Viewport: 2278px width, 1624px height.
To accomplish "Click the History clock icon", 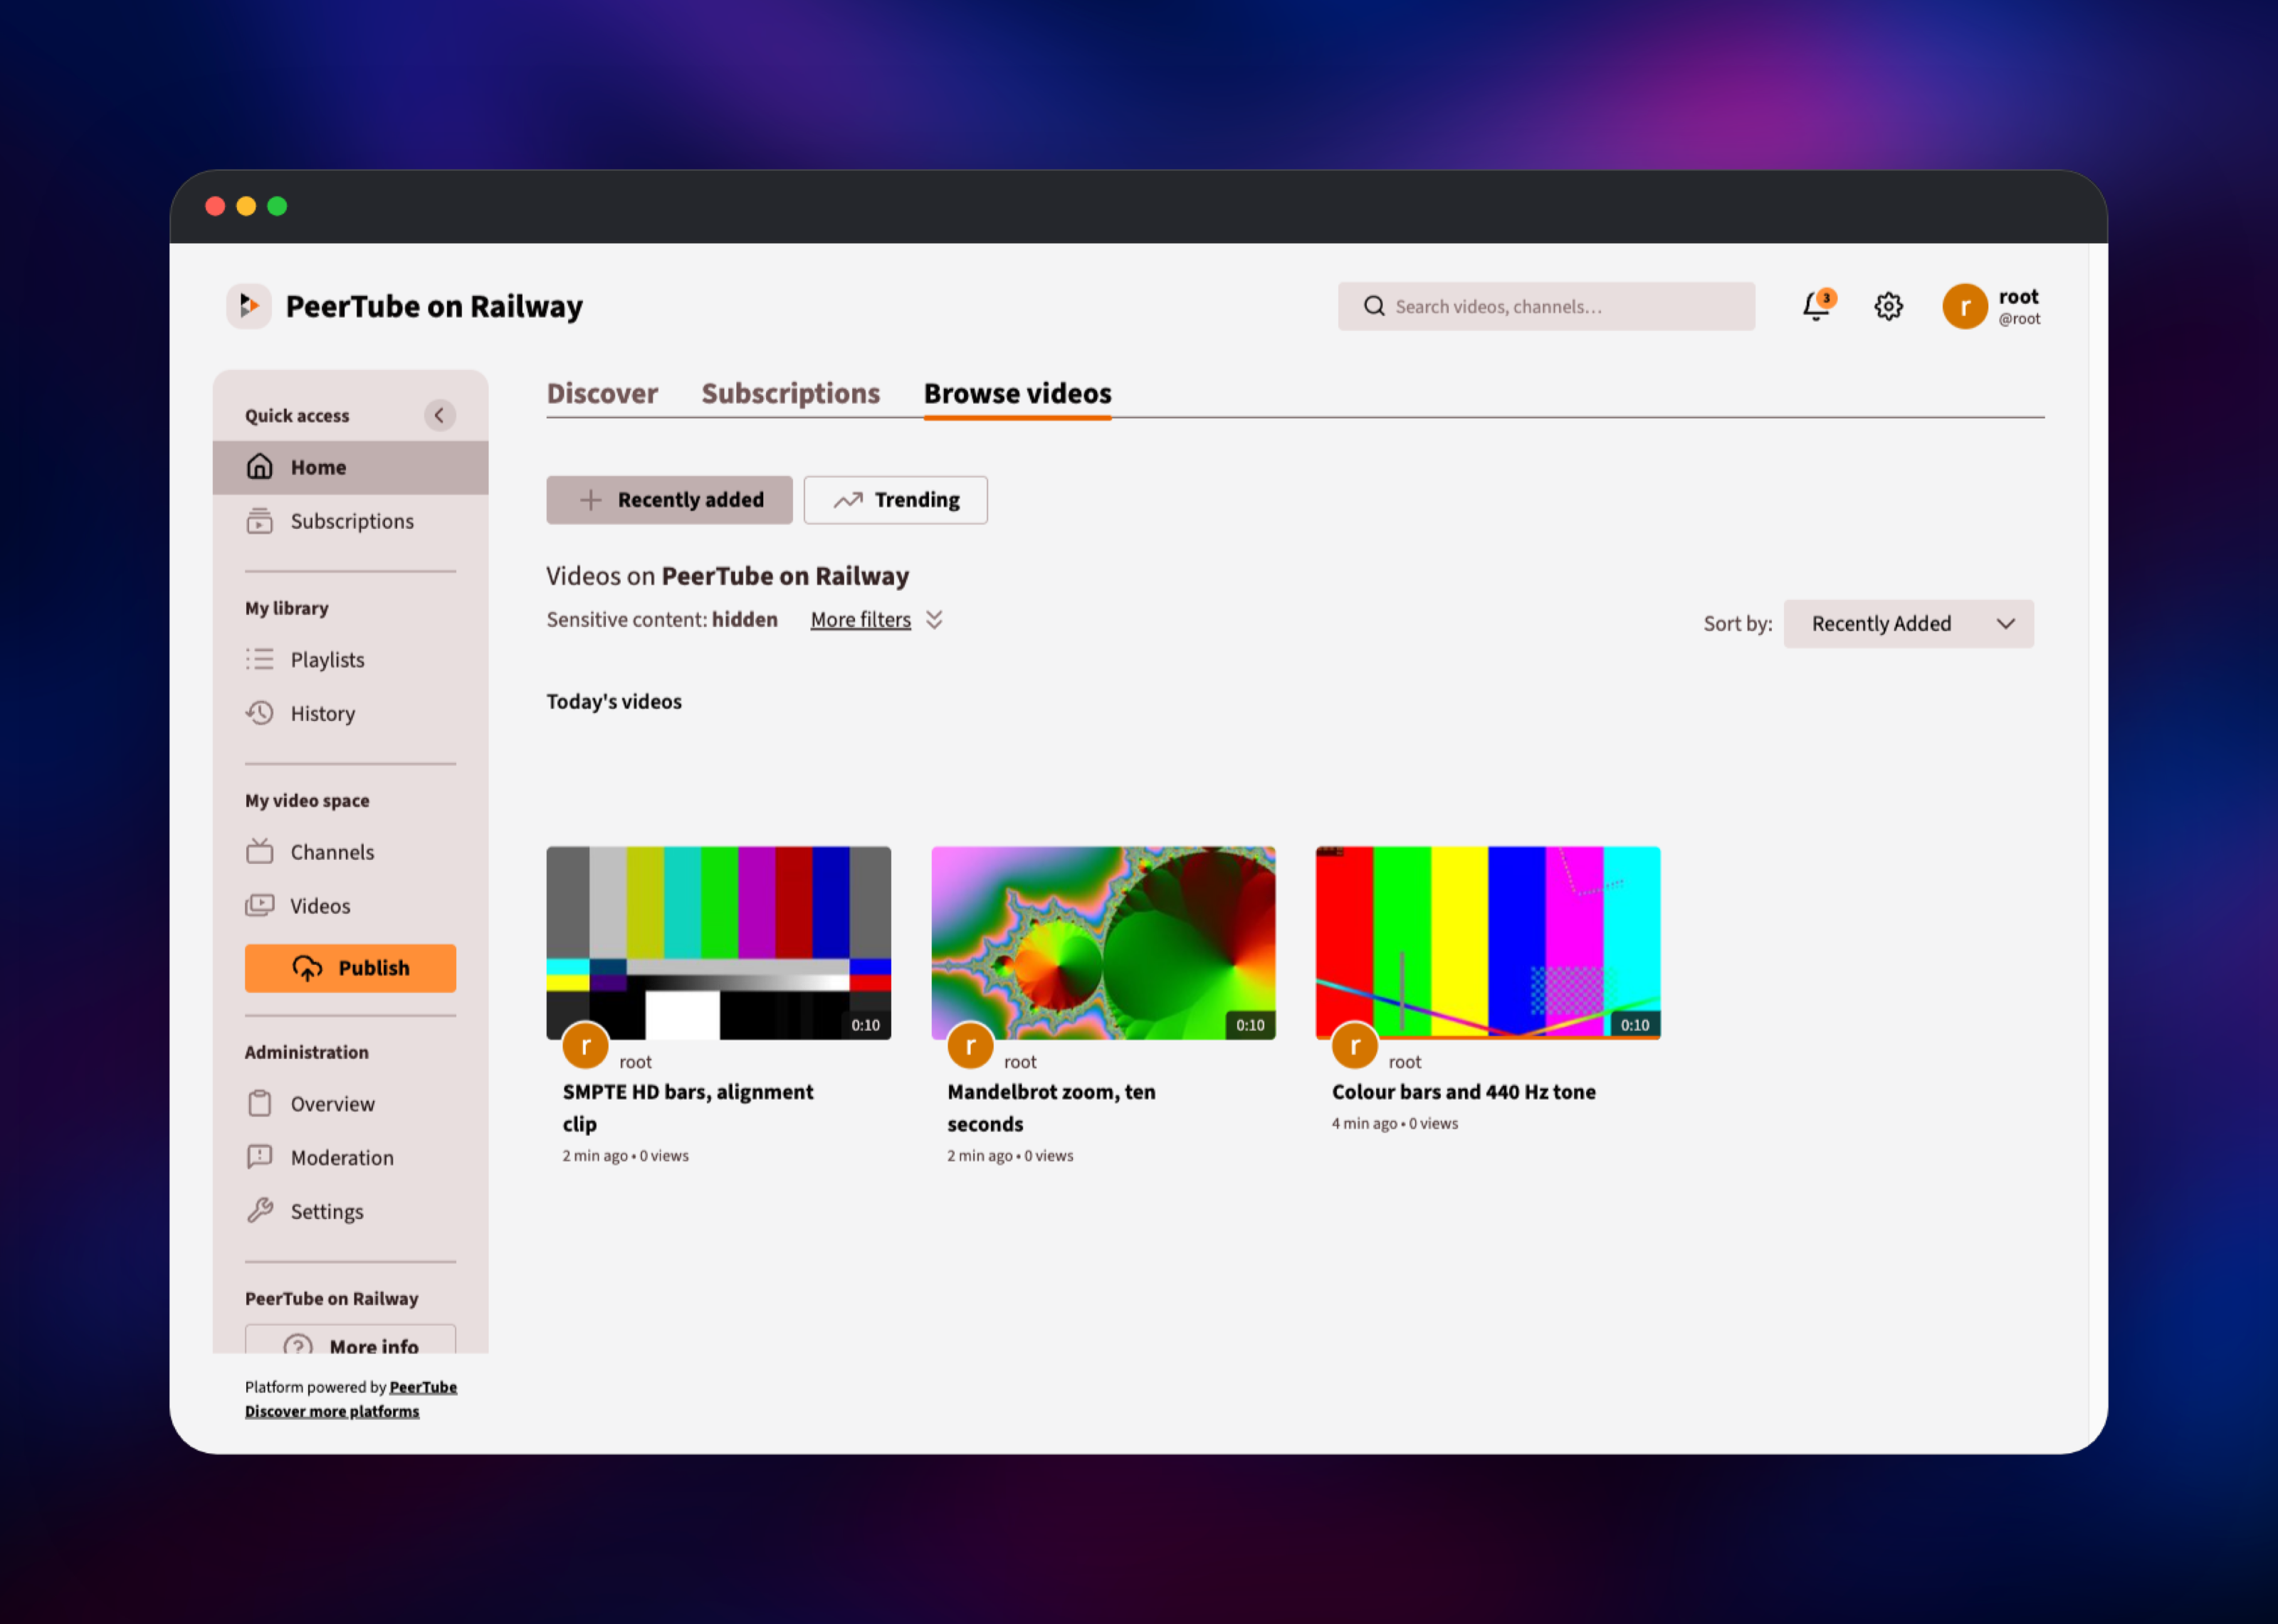I will pos(260,713).
